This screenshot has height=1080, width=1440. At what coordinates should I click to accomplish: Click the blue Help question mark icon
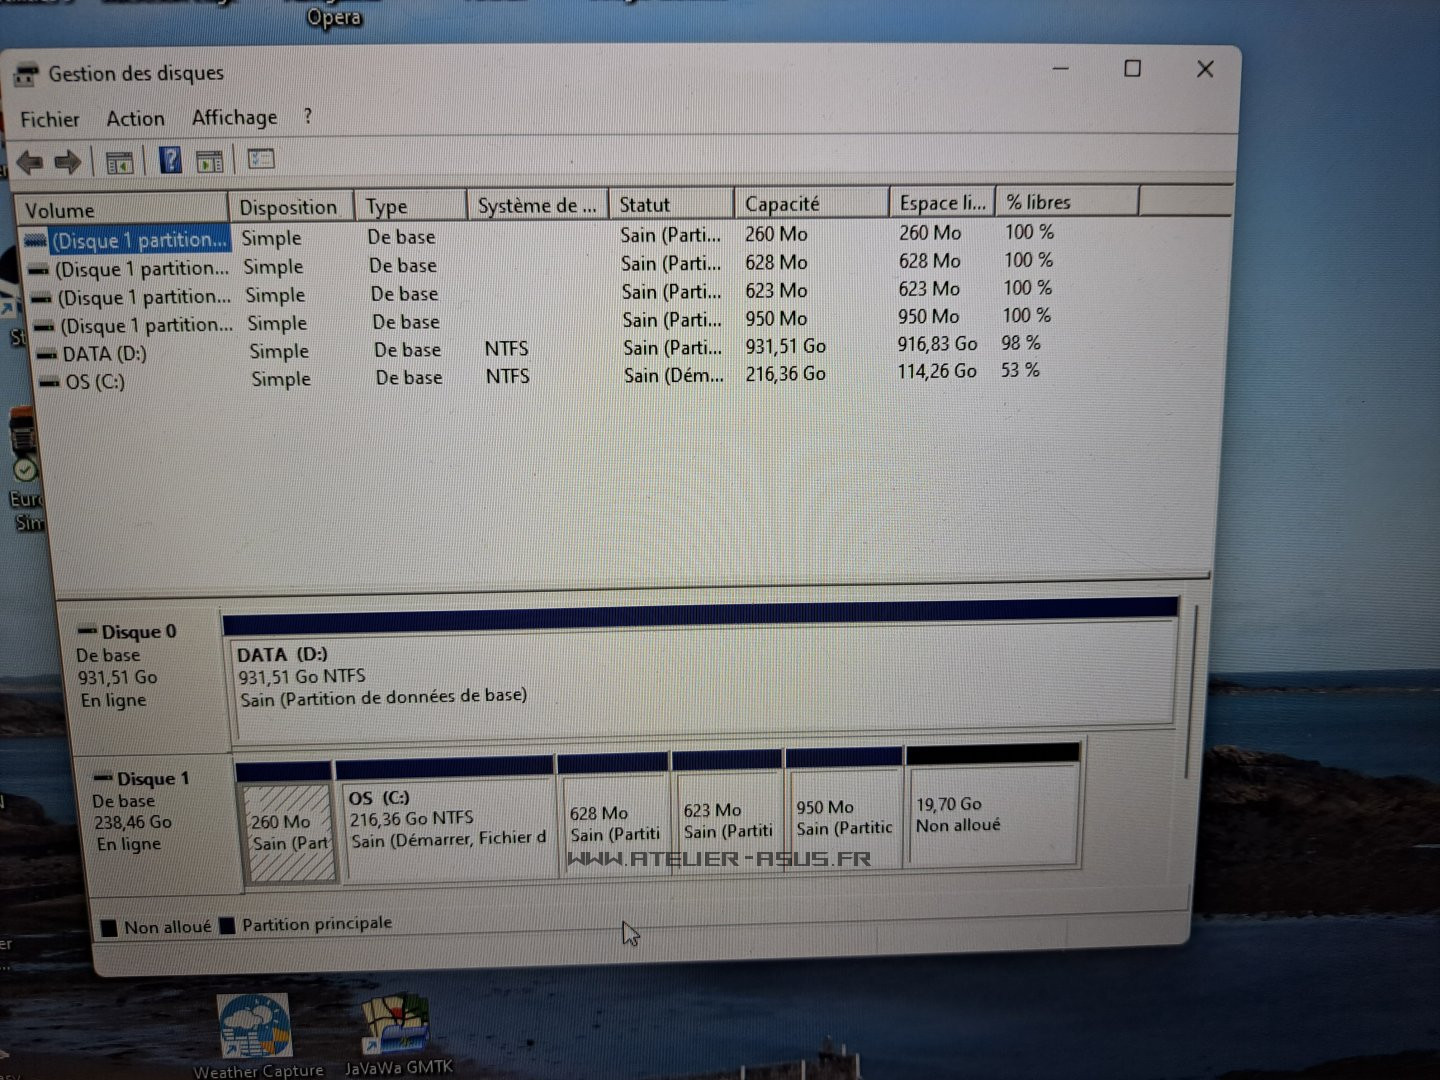170,160
